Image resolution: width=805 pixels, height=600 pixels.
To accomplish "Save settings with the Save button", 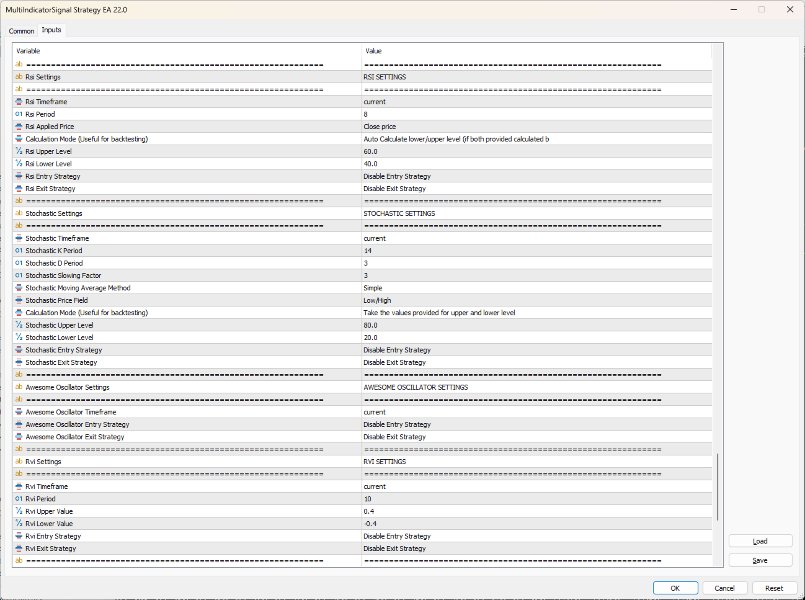I will [x=760, y=560].
